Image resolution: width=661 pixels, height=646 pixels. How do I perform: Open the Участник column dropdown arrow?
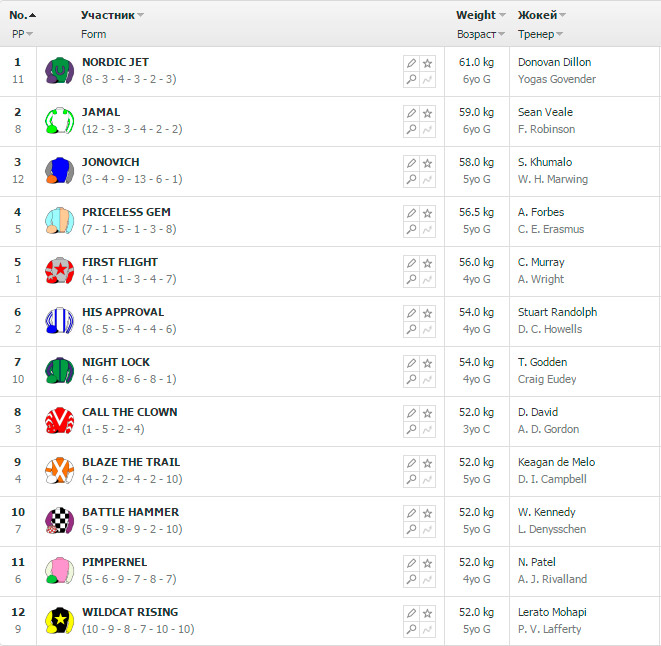pos(141,16)
